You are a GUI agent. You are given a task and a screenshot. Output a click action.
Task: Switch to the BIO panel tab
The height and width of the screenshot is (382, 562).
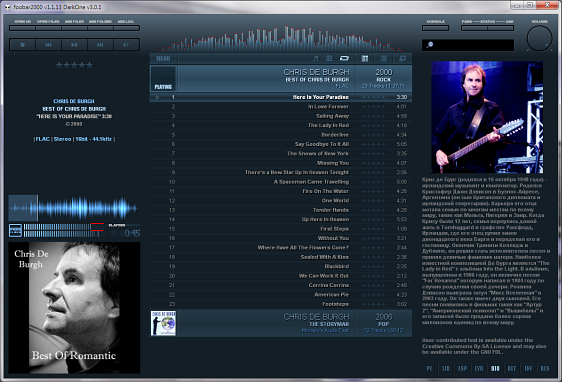coord(495,368)
